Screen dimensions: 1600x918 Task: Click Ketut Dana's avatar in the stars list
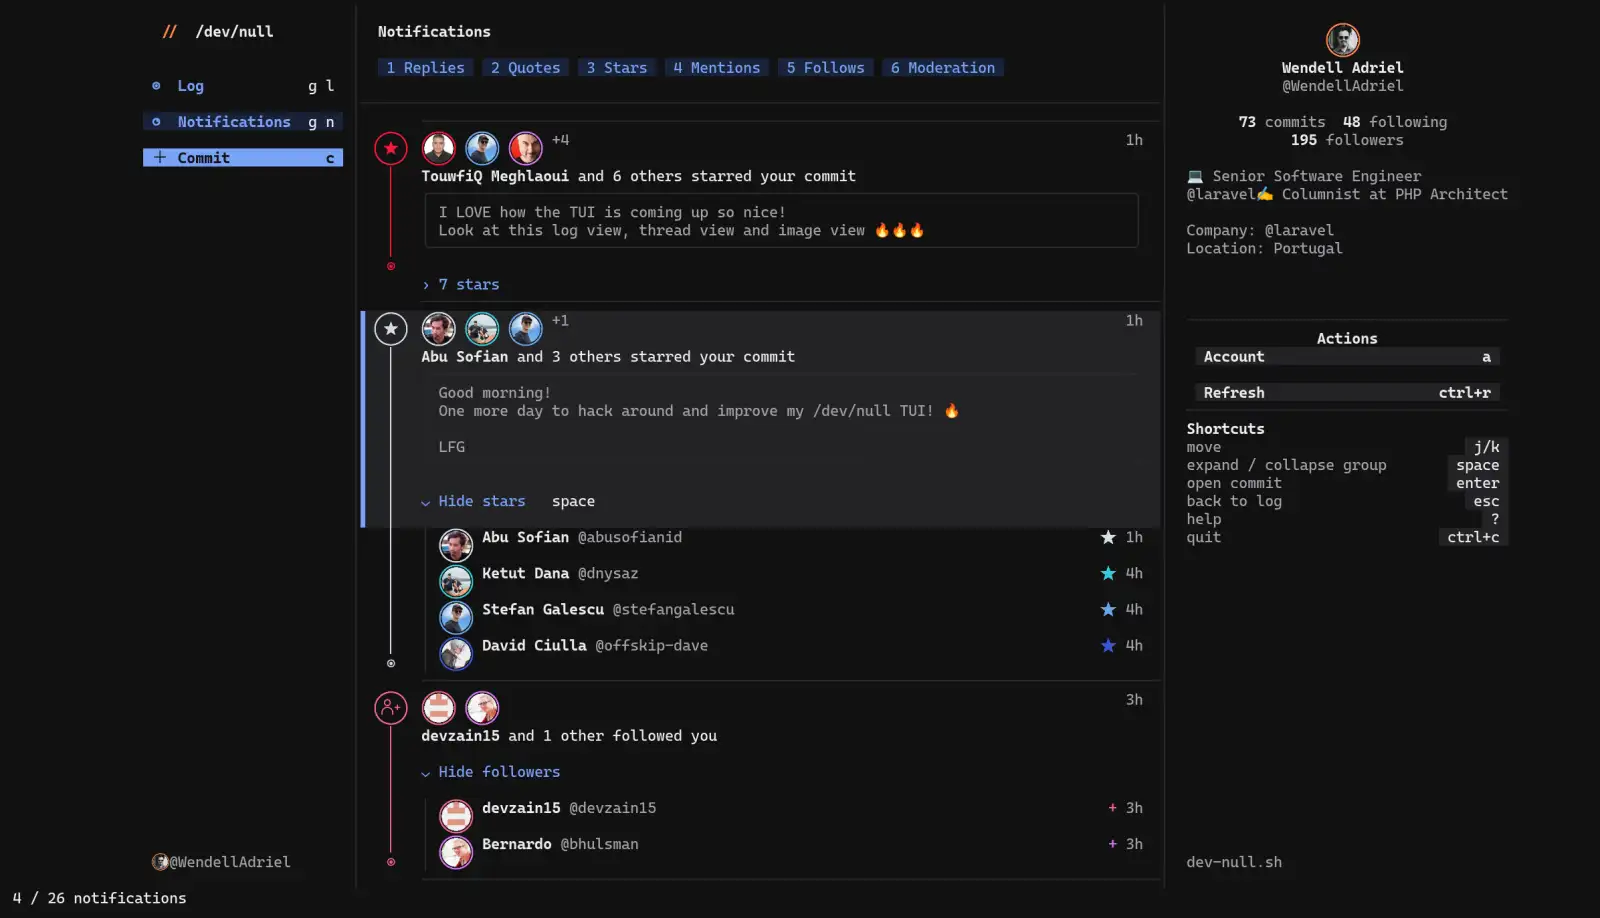[x=456, y=581]
